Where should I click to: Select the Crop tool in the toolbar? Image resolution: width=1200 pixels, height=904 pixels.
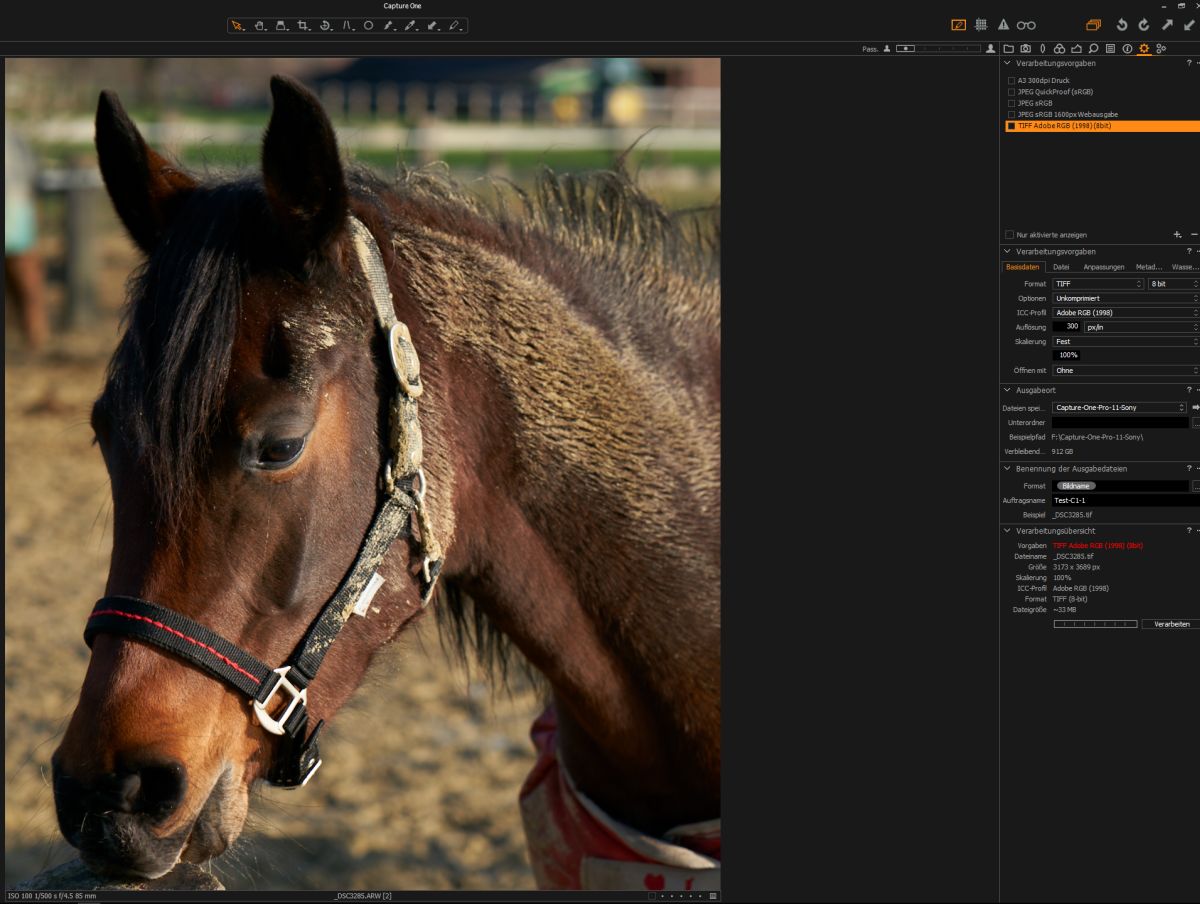302,25
